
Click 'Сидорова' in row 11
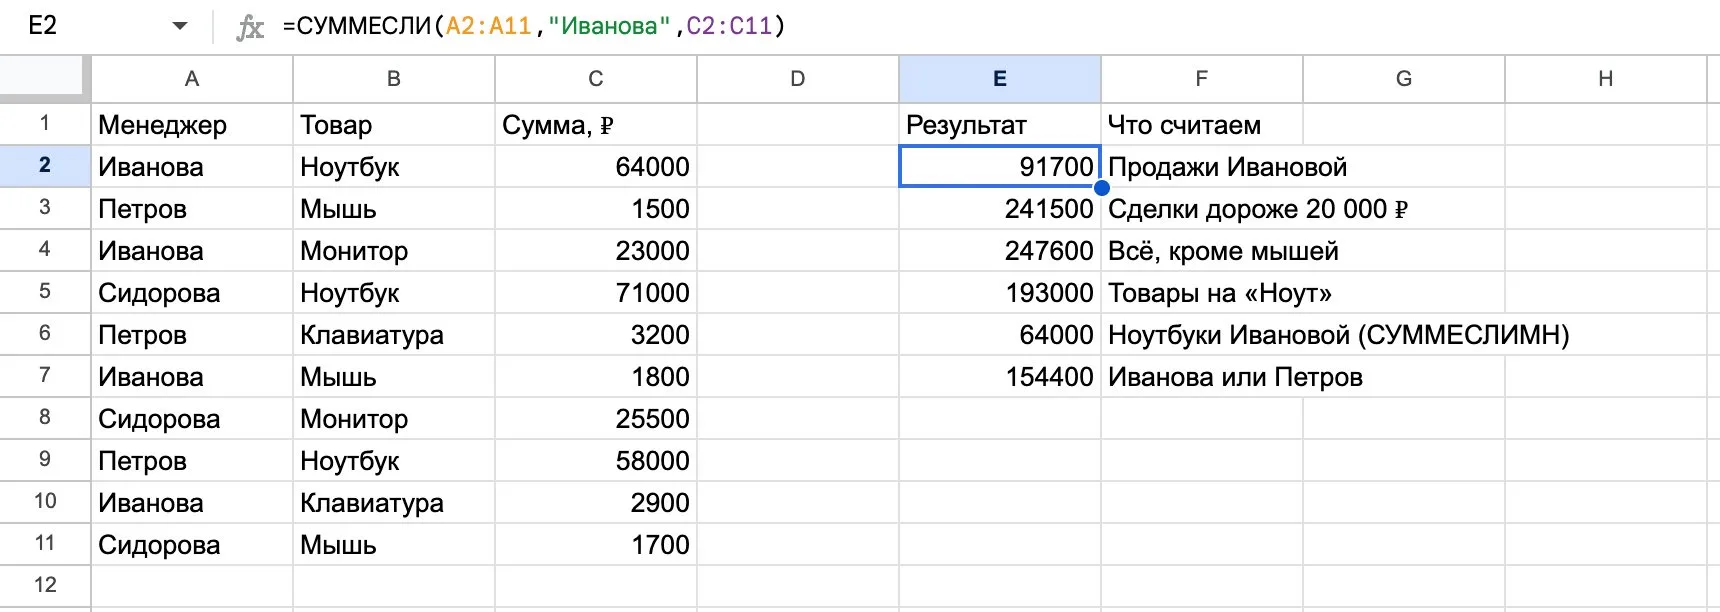point(192,545)
